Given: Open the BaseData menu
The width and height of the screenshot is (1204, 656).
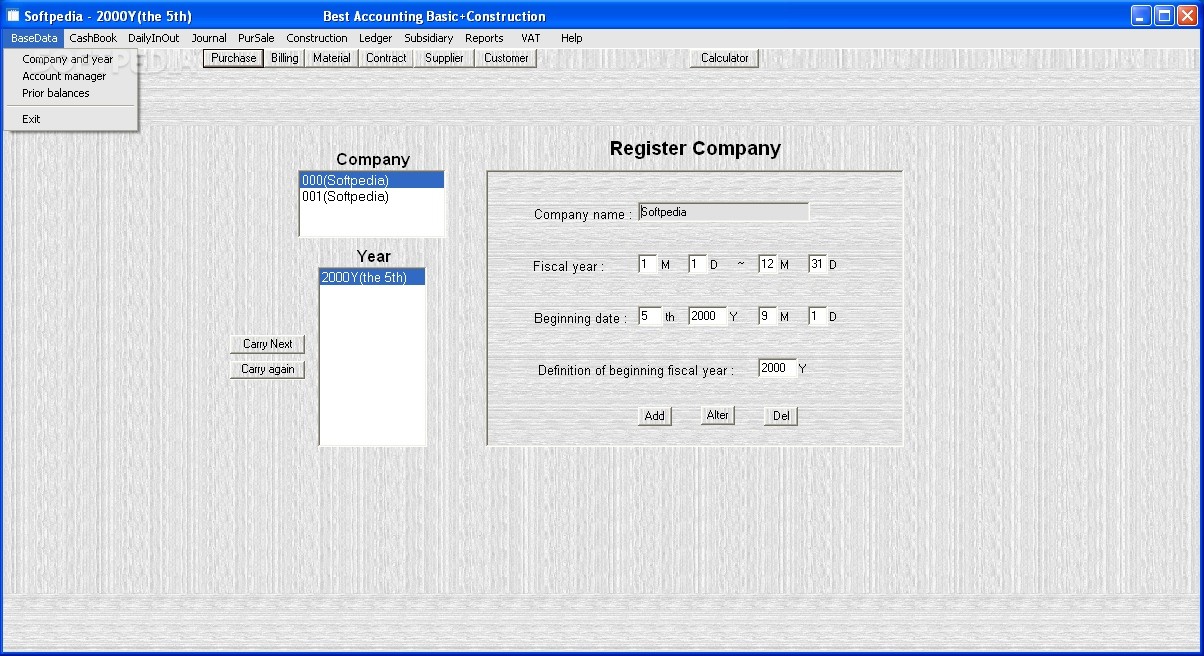Looking at the screenshot, I should pos(34,38).
